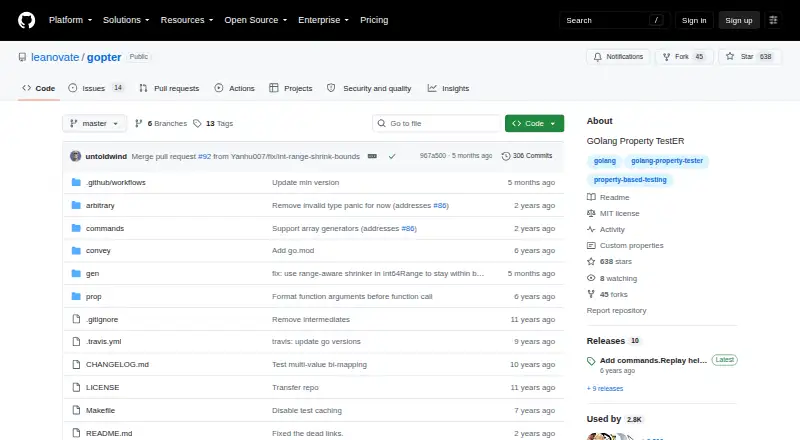Viewport: 800px width, 440px height.
Task: Switch to the Projects tab
Action: [x=291, y=88]
